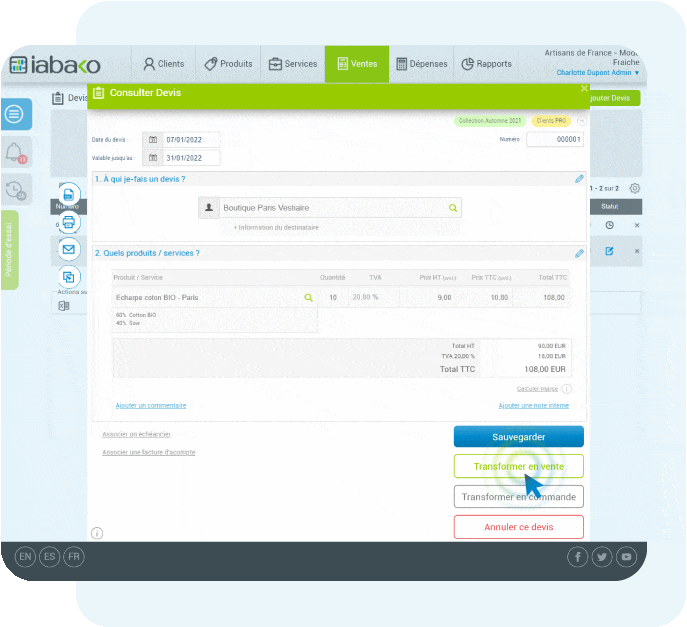Click Calculer marge link
687x627 pixels.
coord(537,389)
